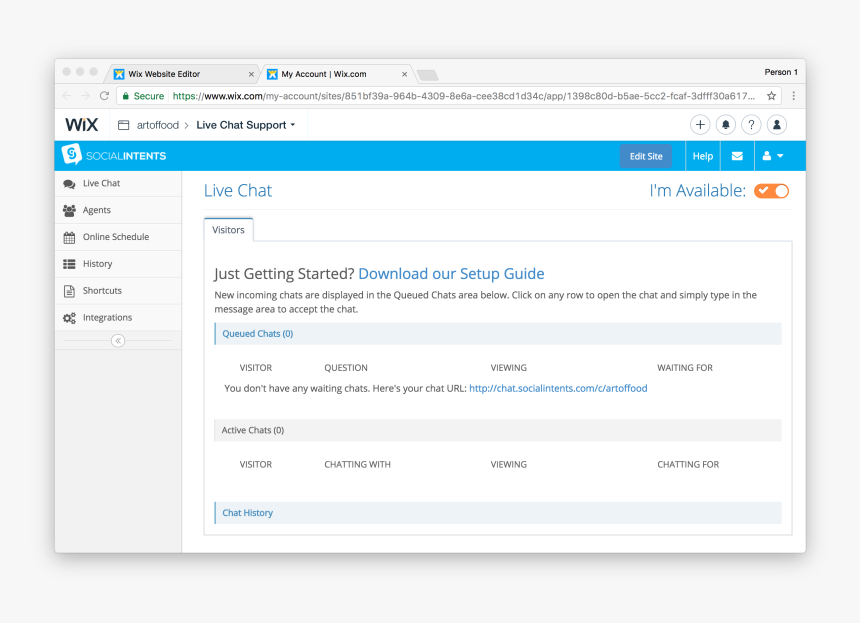
Task: Collapse the left sidebar with chevron button
Action: coord(118,341)
